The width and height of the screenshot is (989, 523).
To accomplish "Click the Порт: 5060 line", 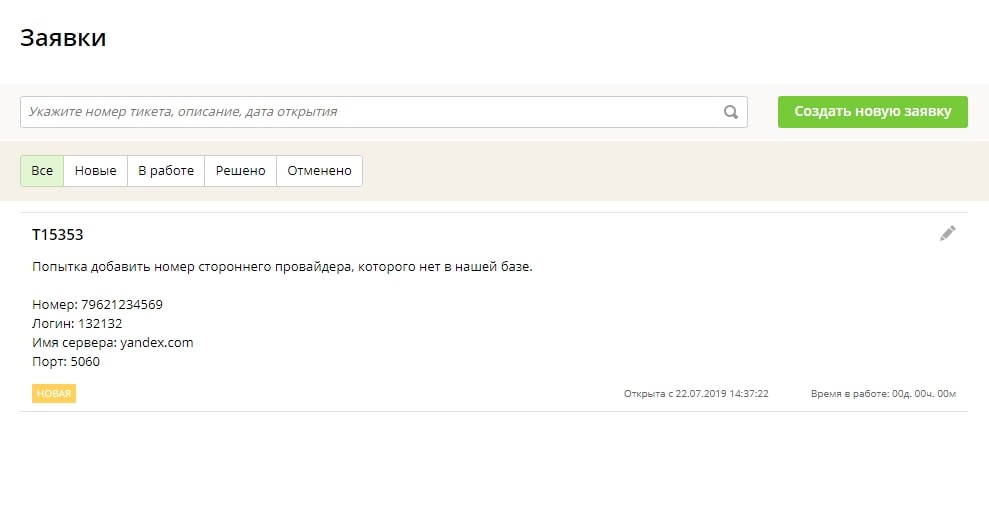I will pos(66,361).
